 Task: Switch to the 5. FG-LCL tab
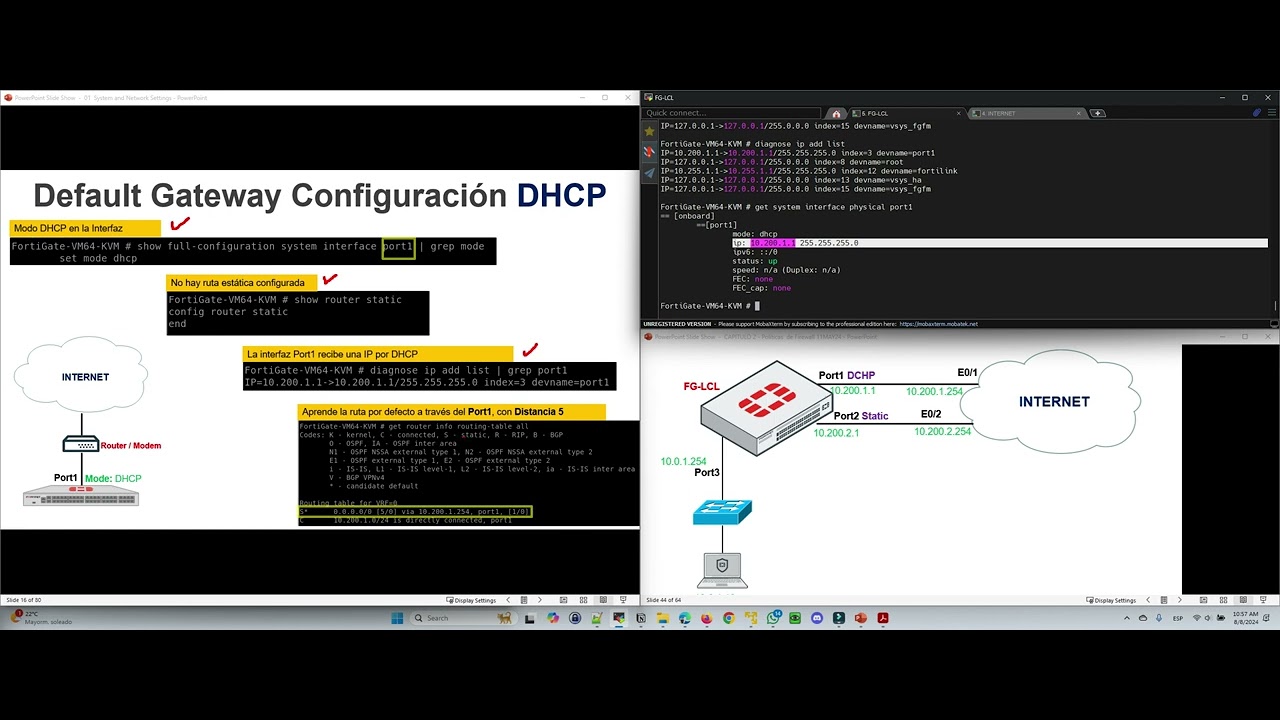905,113
